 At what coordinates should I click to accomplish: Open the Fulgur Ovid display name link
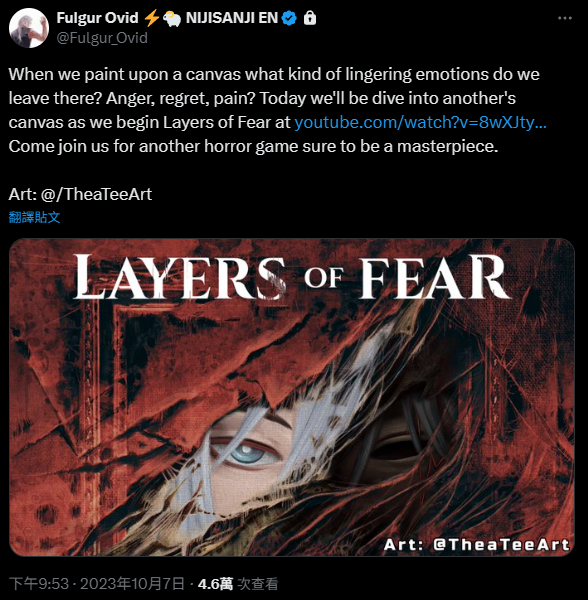click(97, 18)
